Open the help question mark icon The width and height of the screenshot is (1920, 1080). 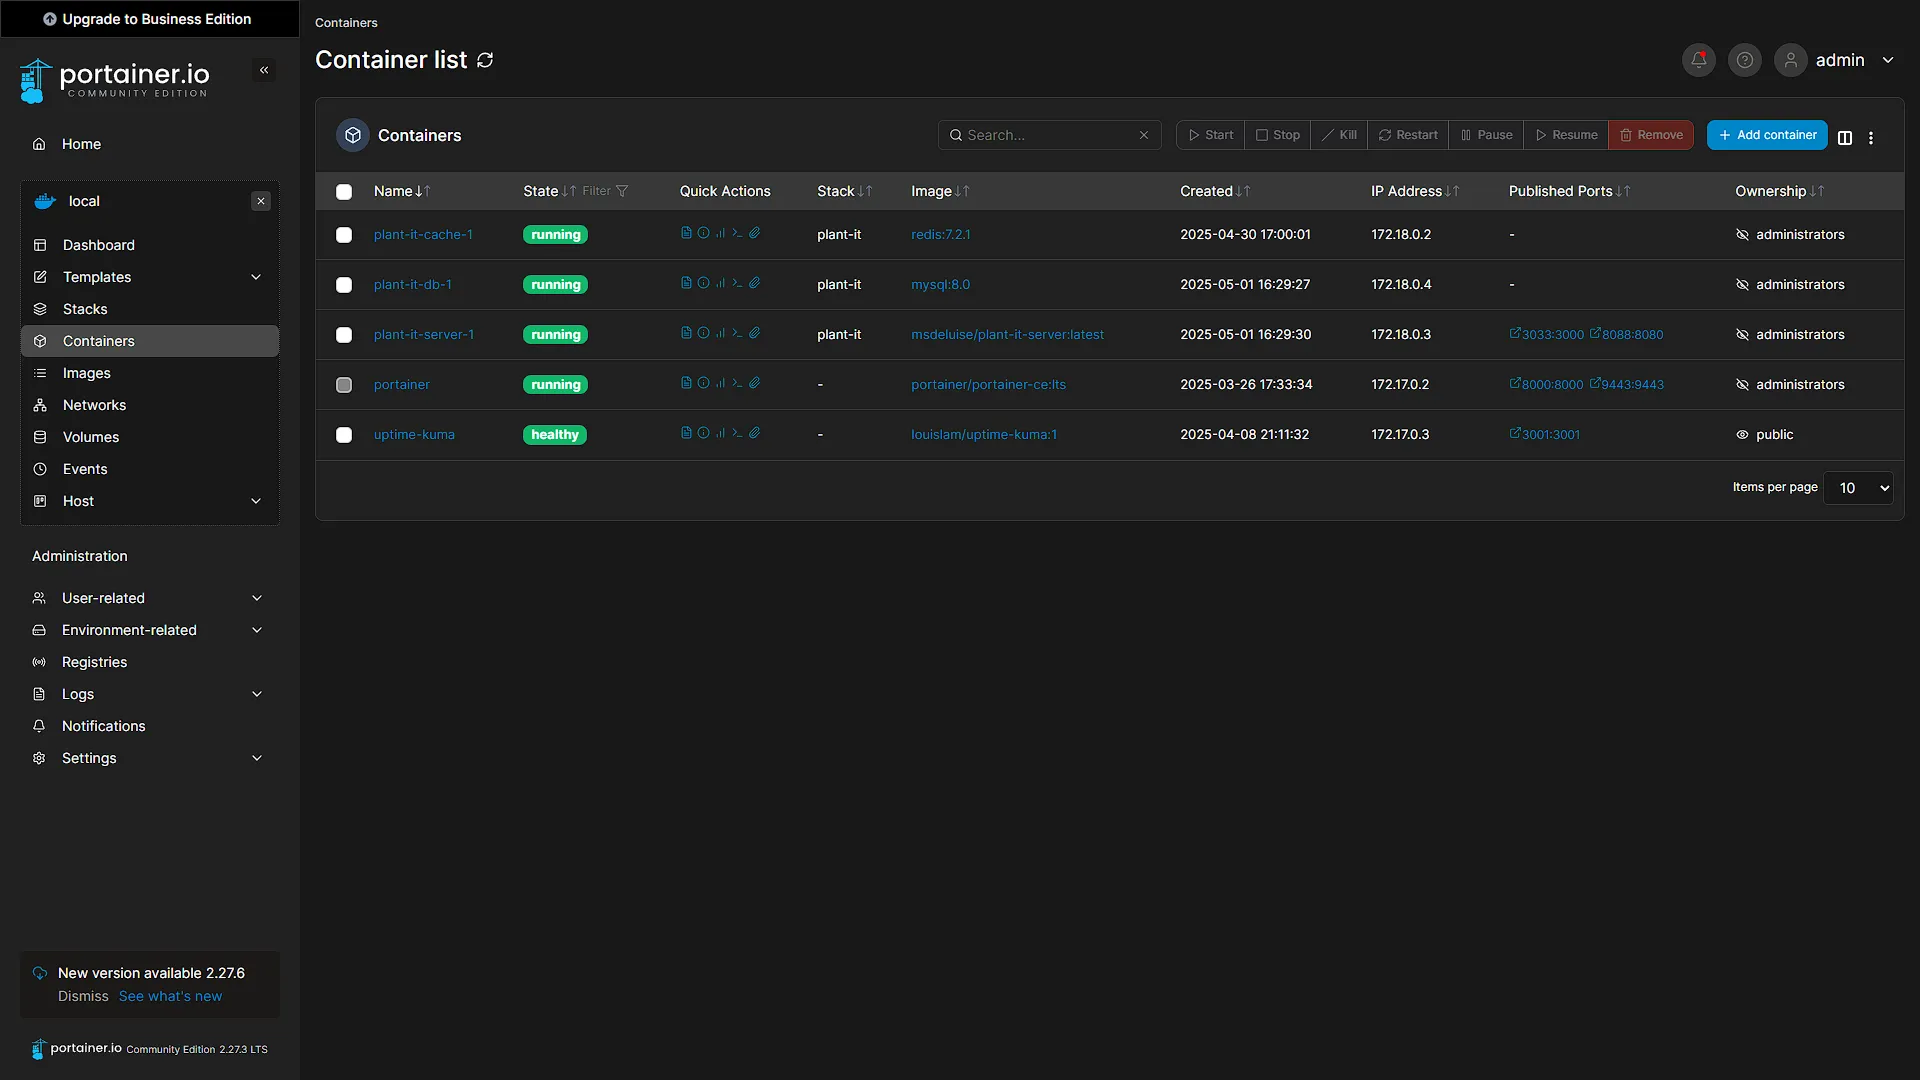(1745, 60)
